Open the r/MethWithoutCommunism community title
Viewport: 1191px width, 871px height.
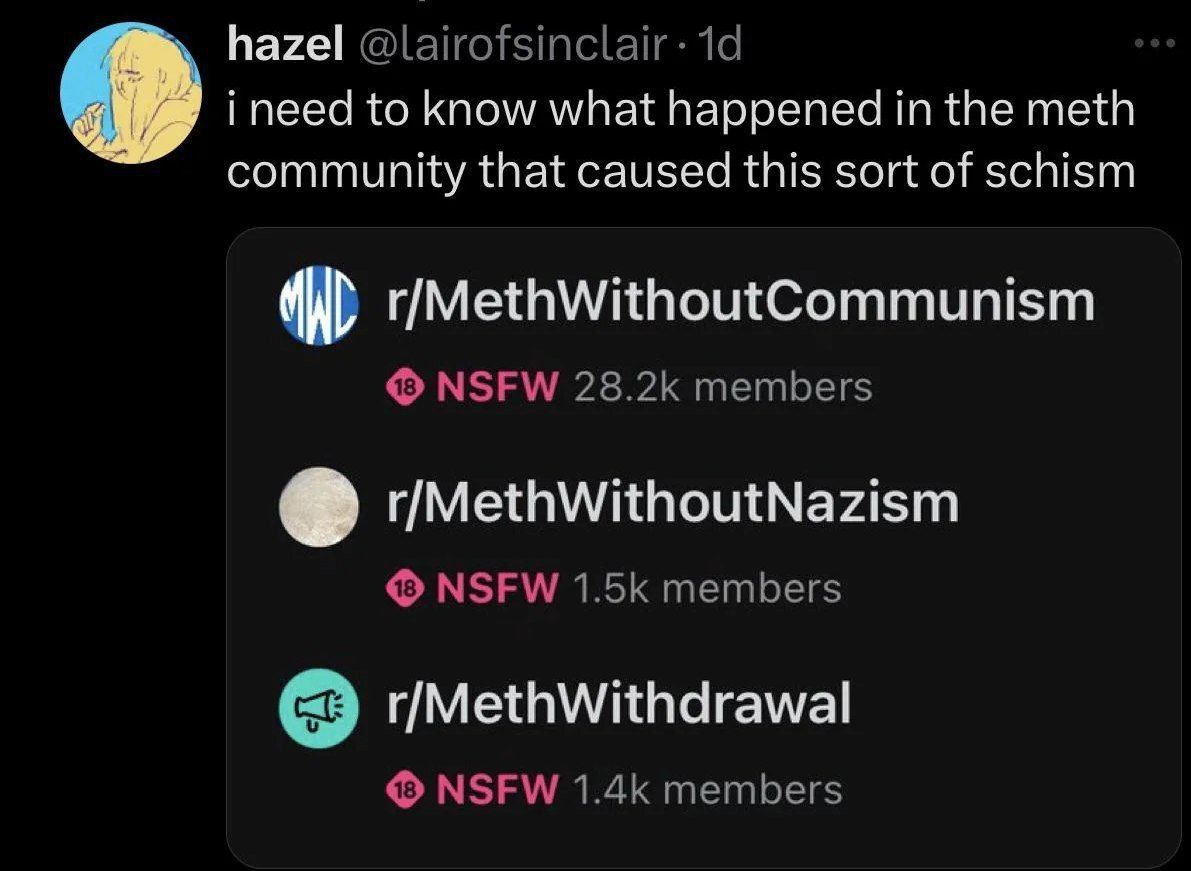[739, 302]
